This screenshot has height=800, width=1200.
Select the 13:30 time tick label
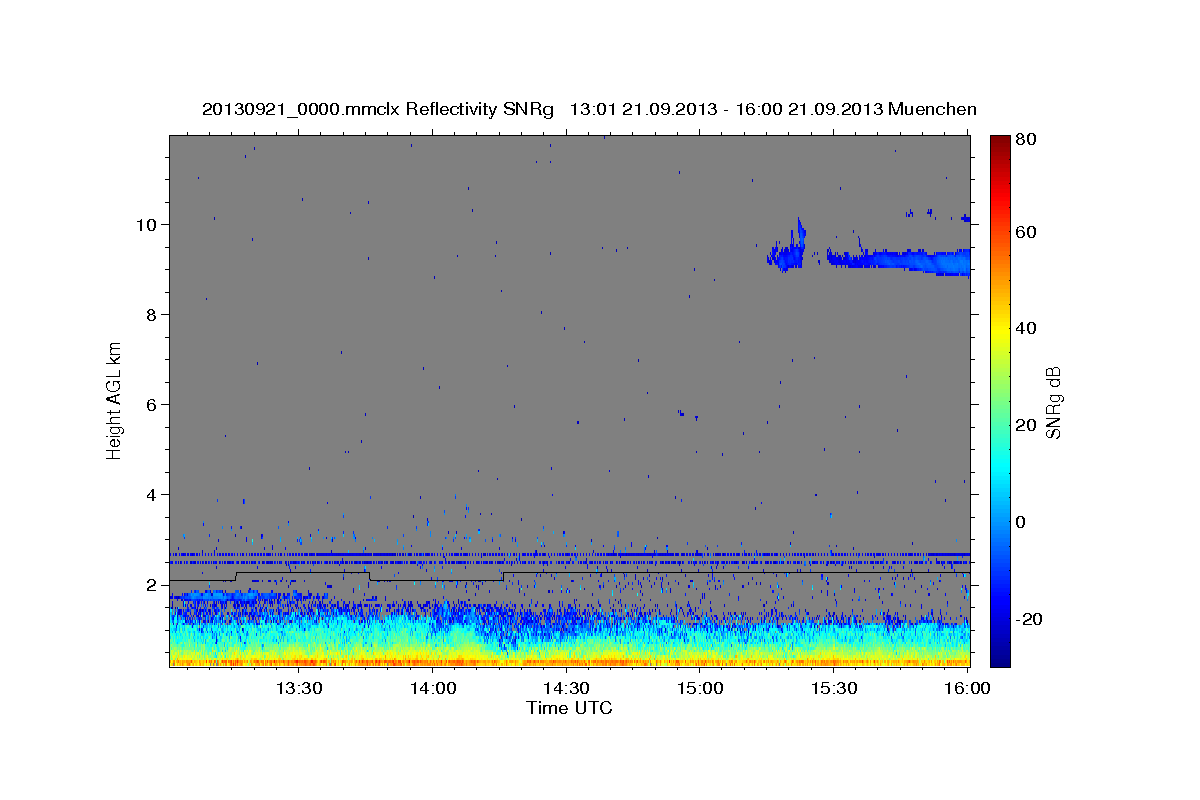[298, 688]
